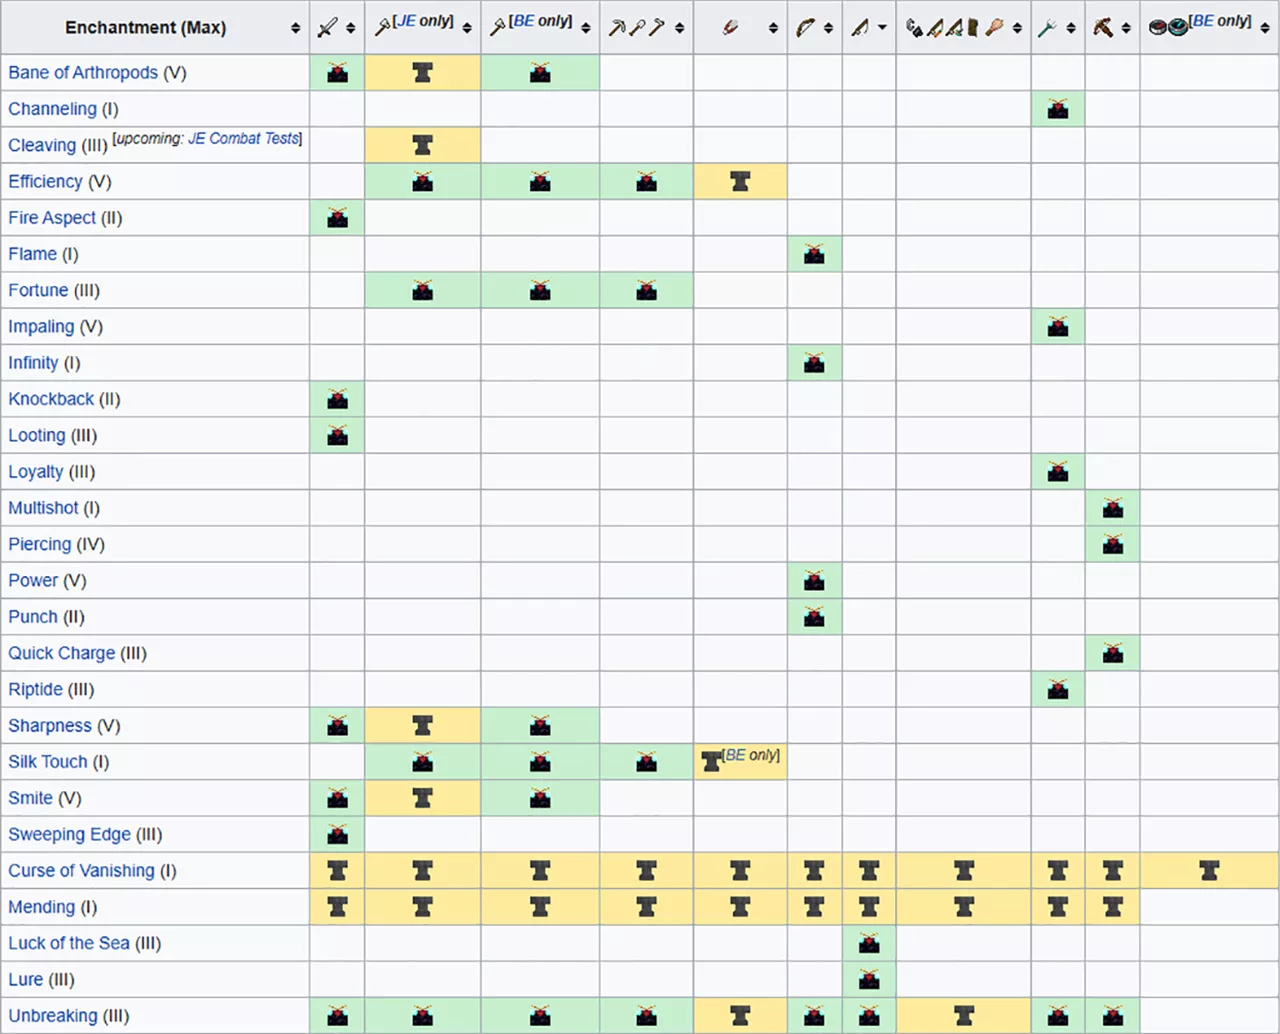Click the enchanting table icon in Lure row

pos(869,979)
